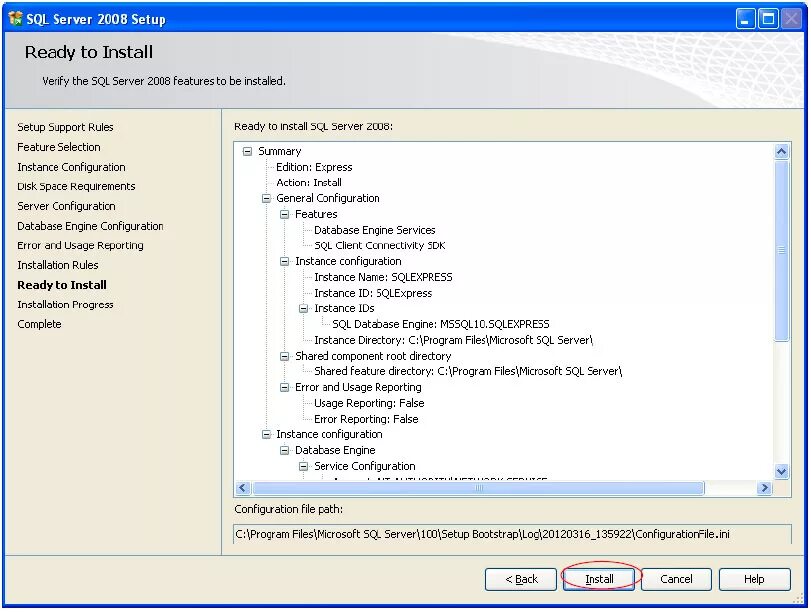Select Usage Reporting: False row

pyautogui.click(x=369, y=403)
